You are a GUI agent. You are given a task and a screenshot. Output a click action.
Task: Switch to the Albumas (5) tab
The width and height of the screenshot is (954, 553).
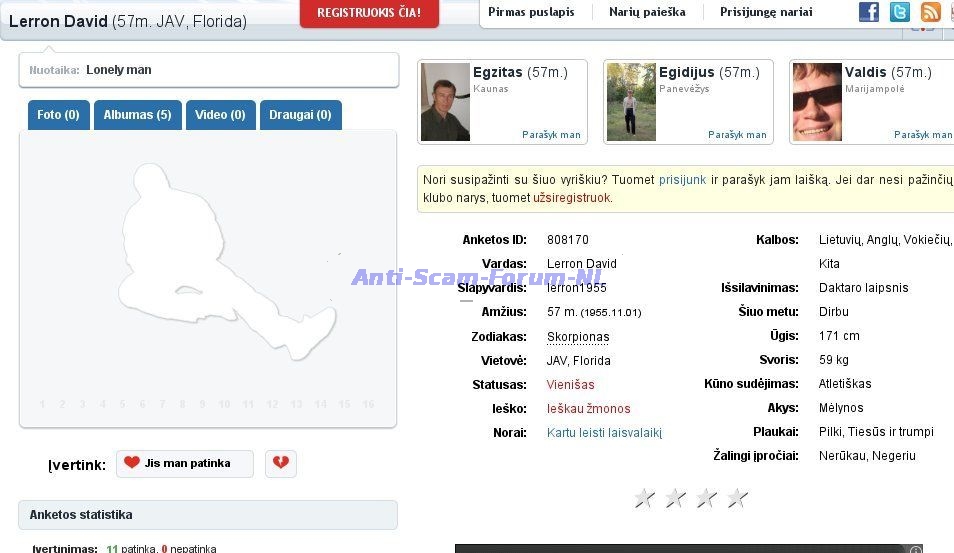(137, 115)
